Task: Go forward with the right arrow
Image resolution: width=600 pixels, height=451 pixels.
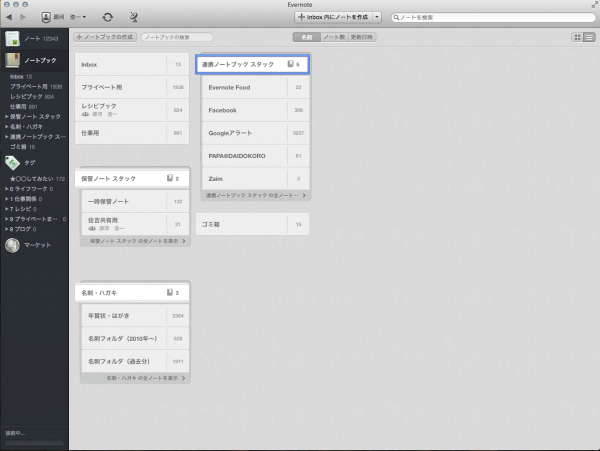Action: click(x=23, y=17)
